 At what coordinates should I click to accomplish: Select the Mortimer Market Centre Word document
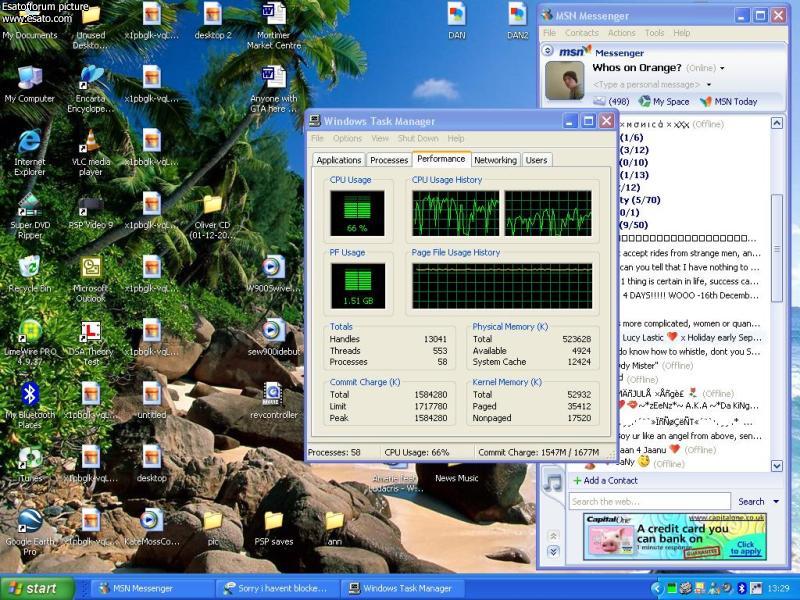[274, 26]
